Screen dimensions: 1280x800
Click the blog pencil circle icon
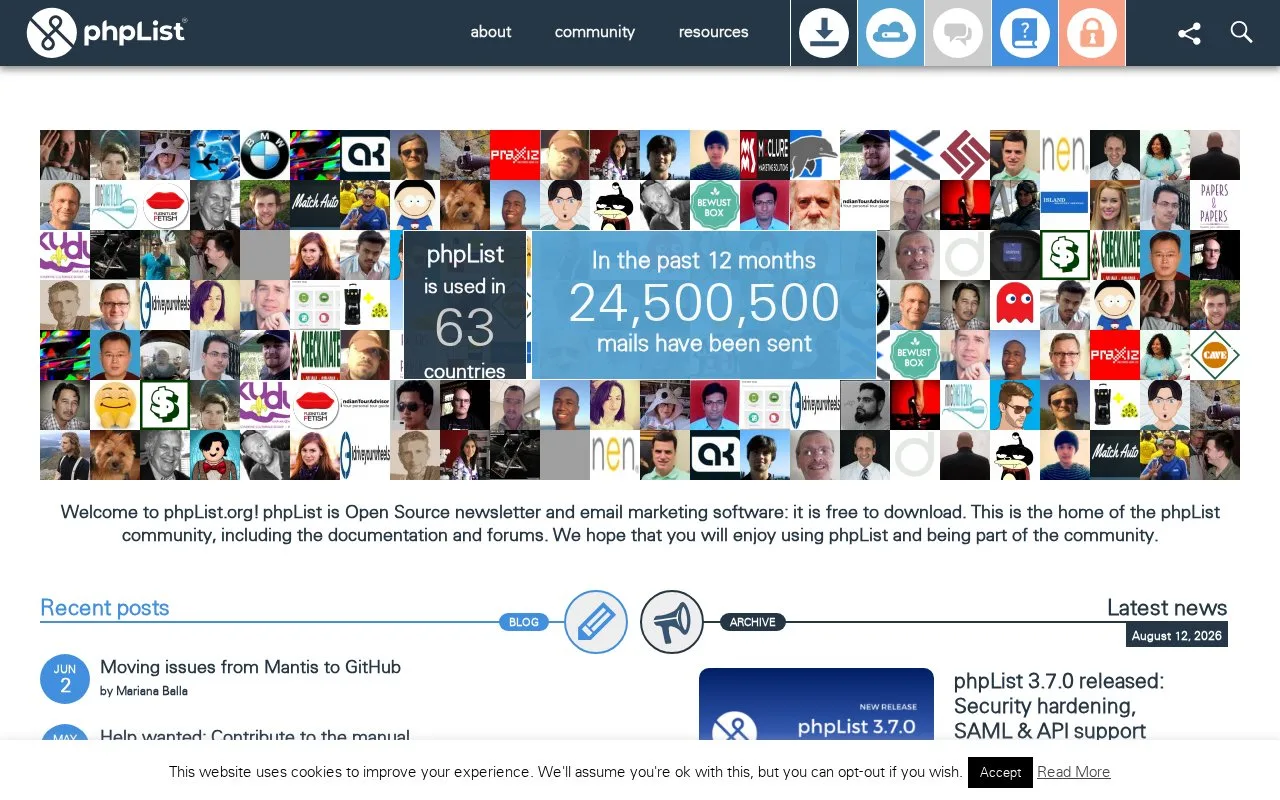[596, 622]
